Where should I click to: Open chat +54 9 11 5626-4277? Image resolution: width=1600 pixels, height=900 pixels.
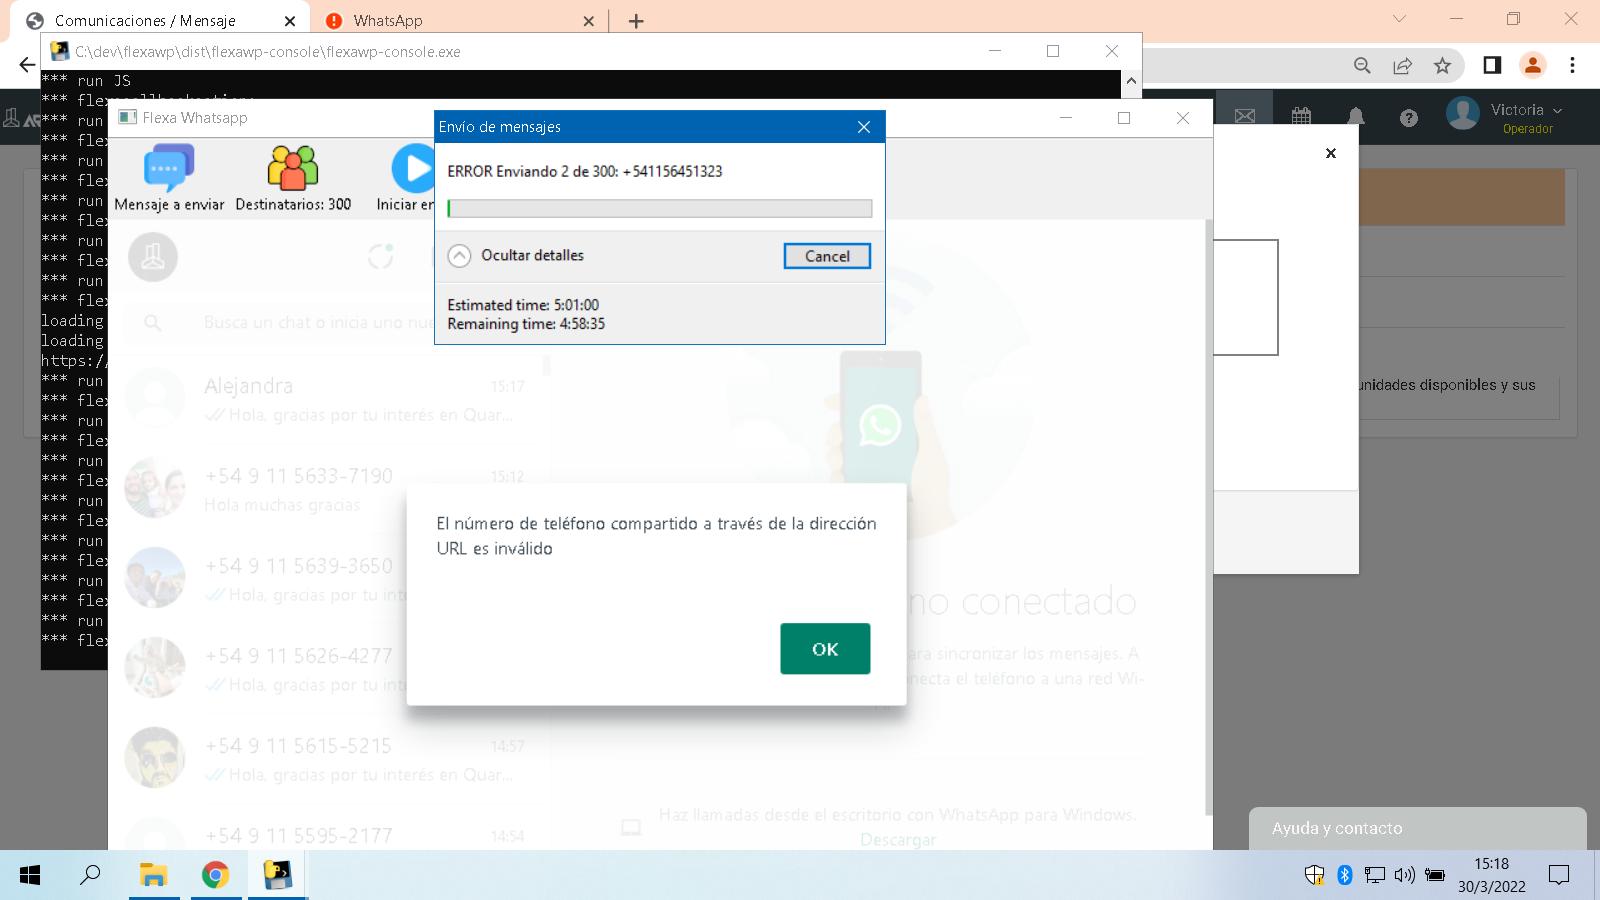(x=329, y=669)
